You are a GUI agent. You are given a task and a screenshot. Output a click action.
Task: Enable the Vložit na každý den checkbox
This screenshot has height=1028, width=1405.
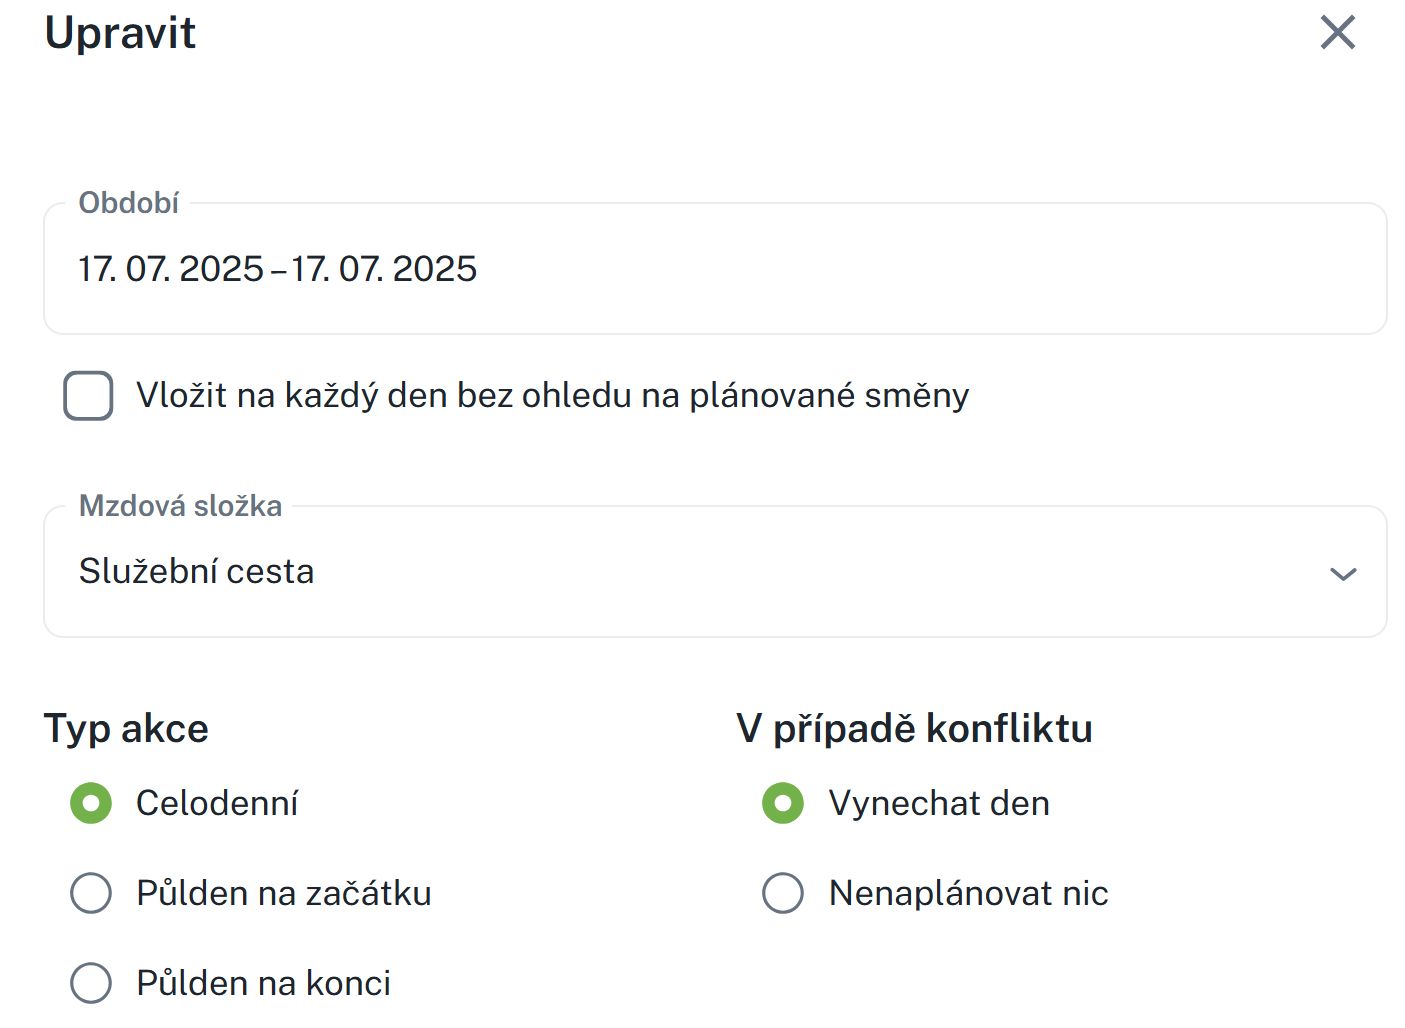pyautogui.click(x=88, y=396)
